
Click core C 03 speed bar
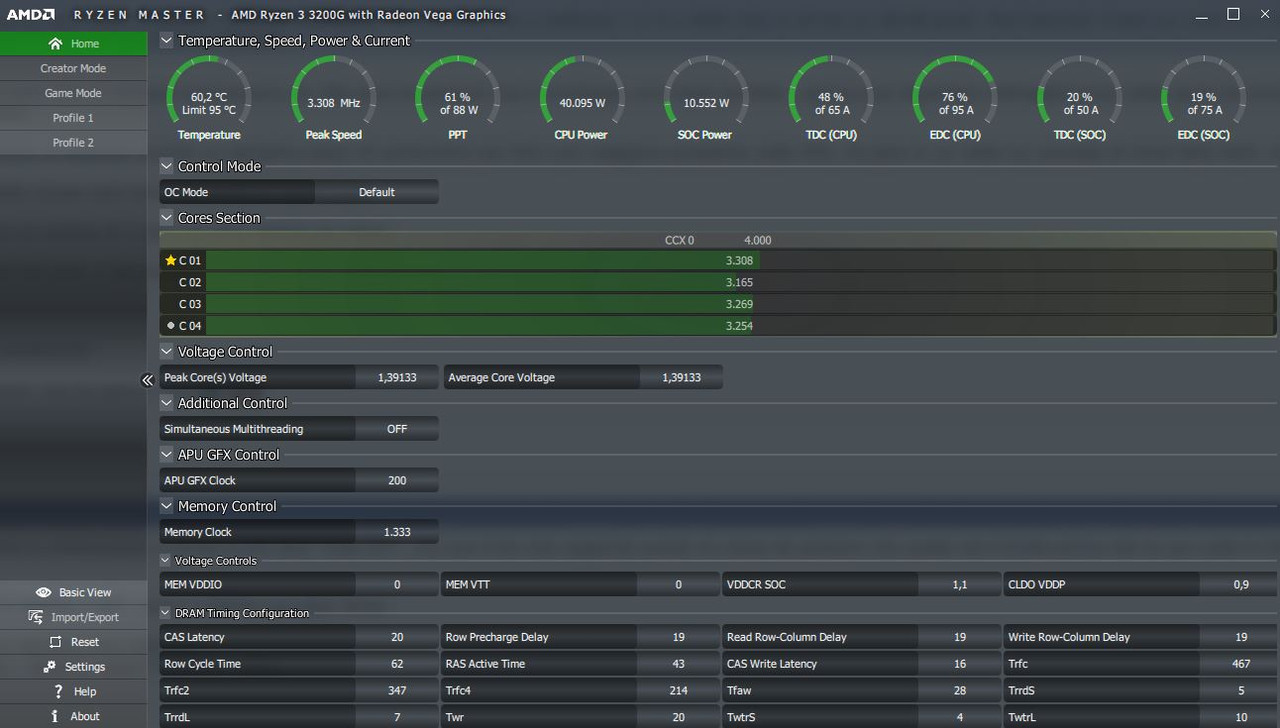click(740, 304)
